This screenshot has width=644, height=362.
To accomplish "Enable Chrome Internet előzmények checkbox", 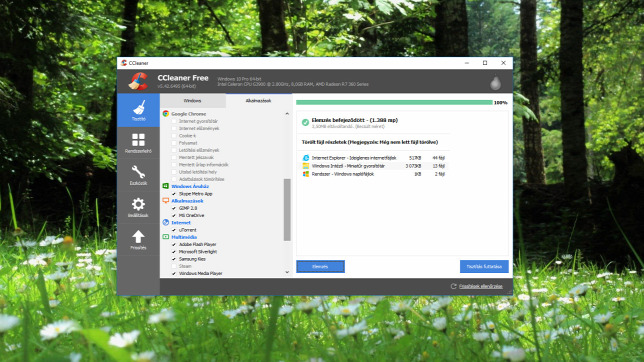I will coord(174,129).
